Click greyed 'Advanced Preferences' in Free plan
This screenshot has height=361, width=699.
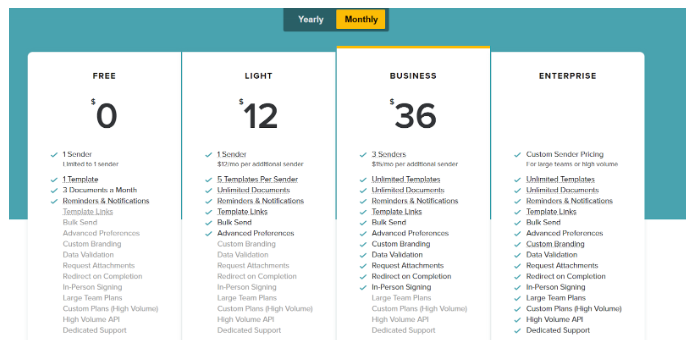(101, 233)
